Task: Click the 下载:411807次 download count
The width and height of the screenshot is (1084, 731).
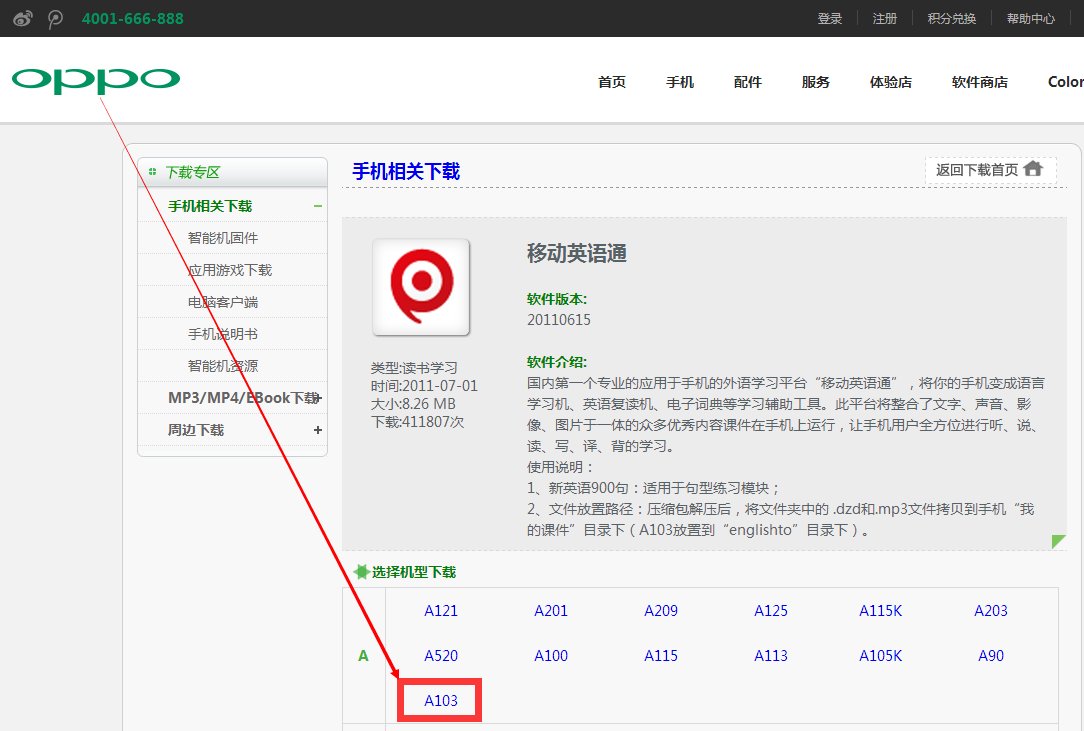Action: click(418, 422)
